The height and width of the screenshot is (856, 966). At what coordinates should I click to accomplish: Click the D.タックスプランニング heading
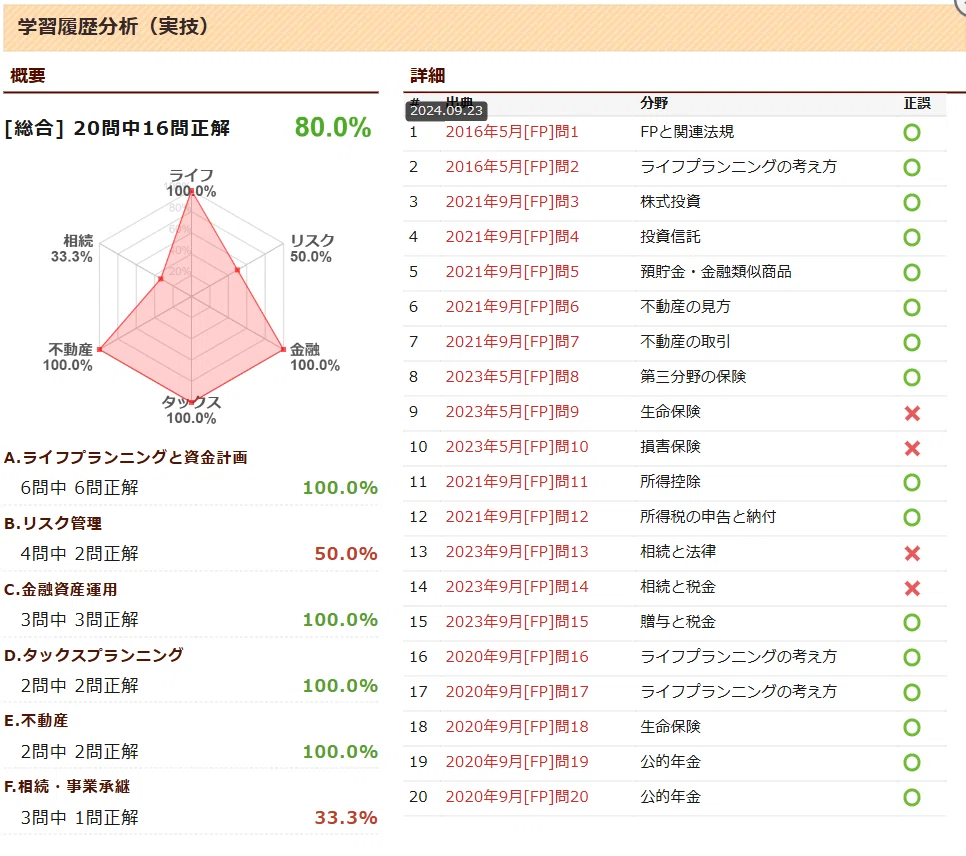[x=94, y=655]
